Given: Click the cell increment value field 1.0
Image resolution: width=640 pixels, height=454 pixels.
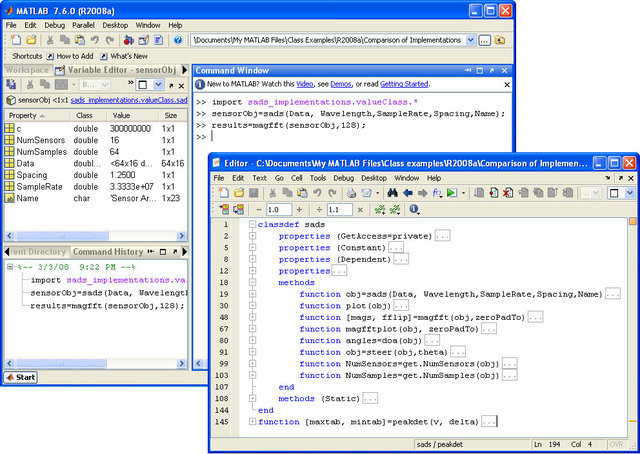Looking at the screenshot, I should 278,209.
